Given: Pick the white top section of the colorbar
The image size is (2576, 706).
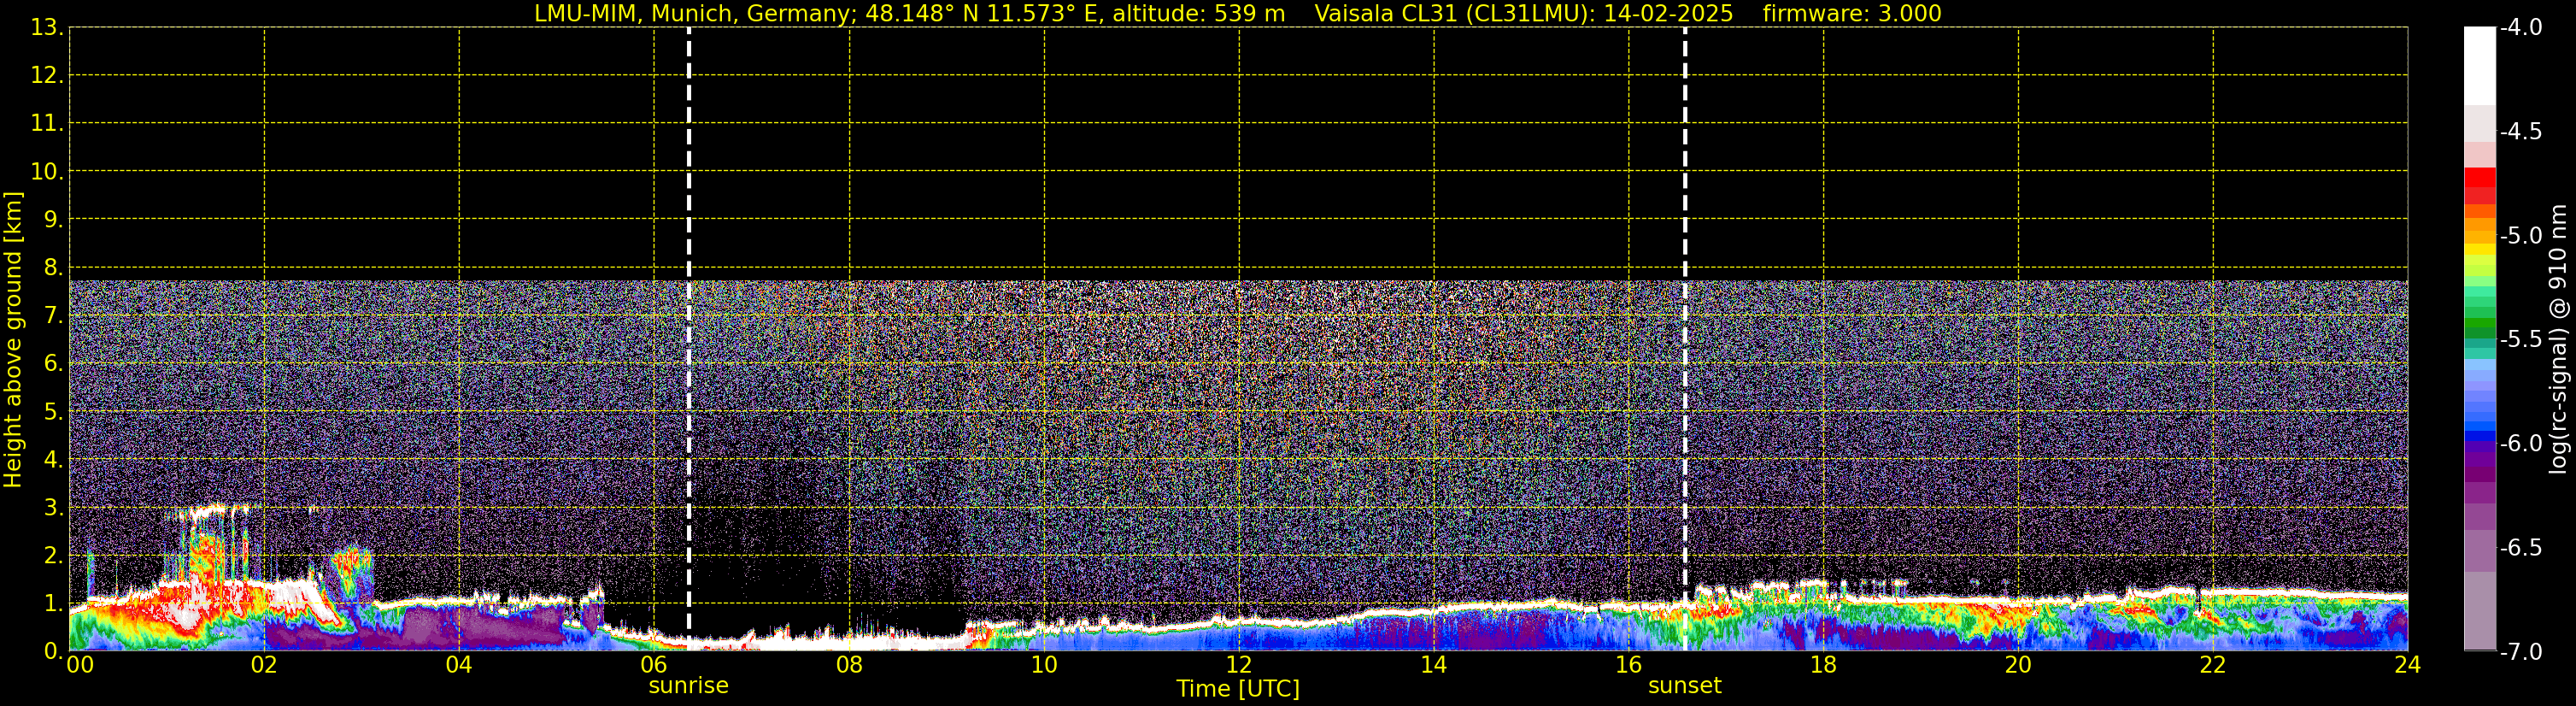Looking at the screenshot, I should [x=2479, y=65].
